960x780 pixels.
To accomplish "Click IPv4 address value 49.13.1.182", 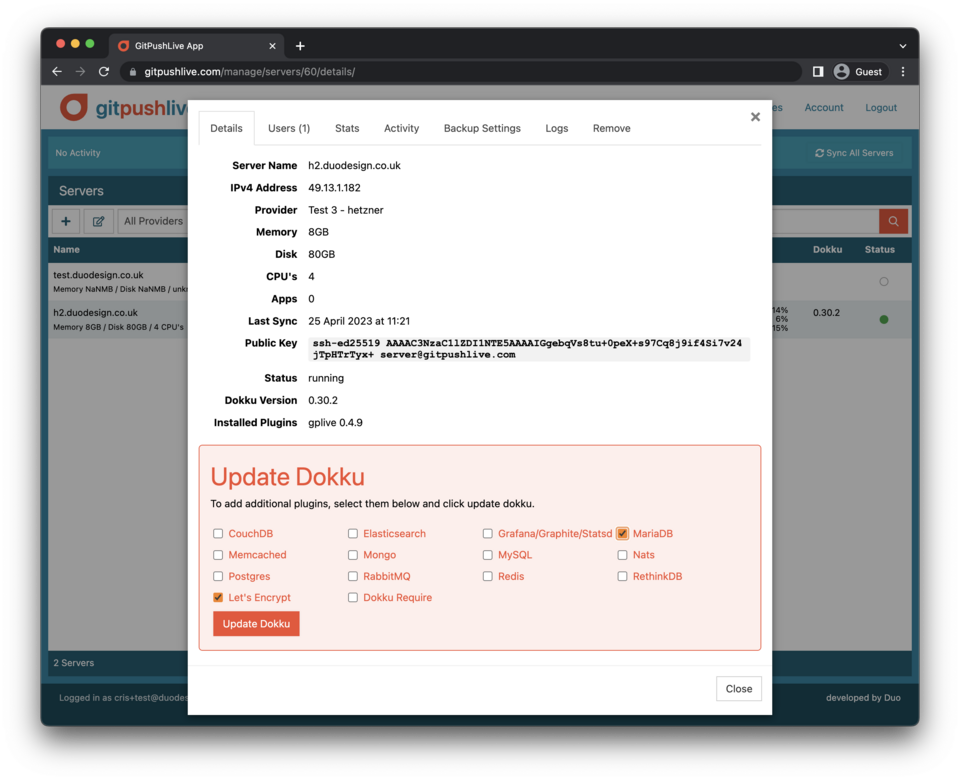I will pos(334,188).
